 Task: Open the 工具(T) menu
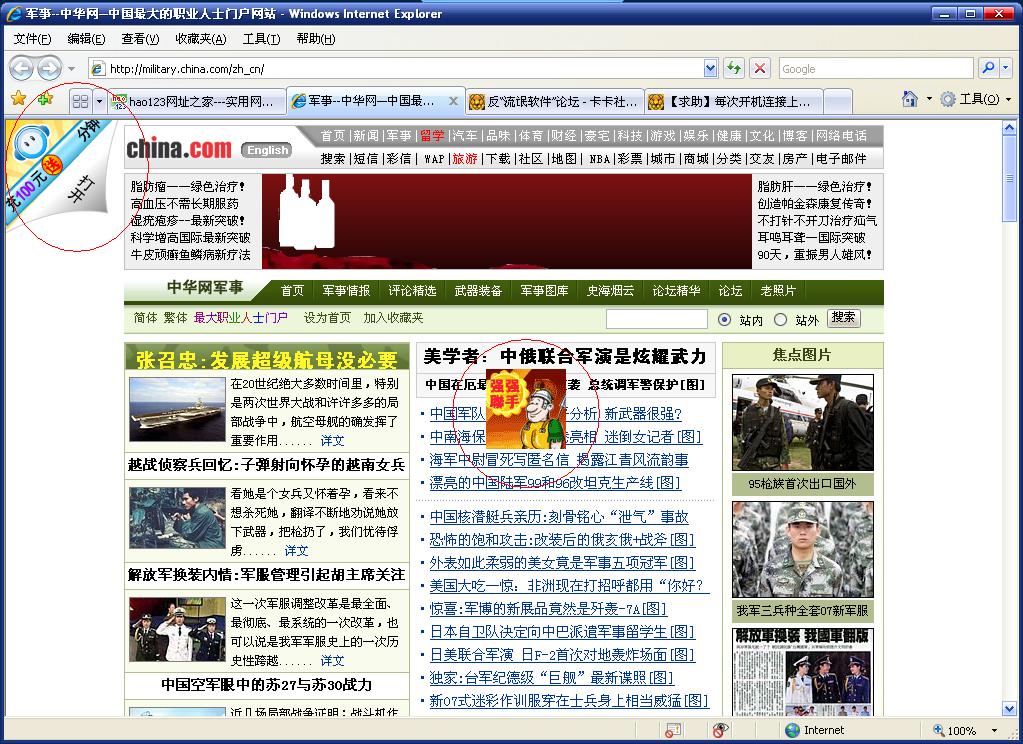coord(262,39)
